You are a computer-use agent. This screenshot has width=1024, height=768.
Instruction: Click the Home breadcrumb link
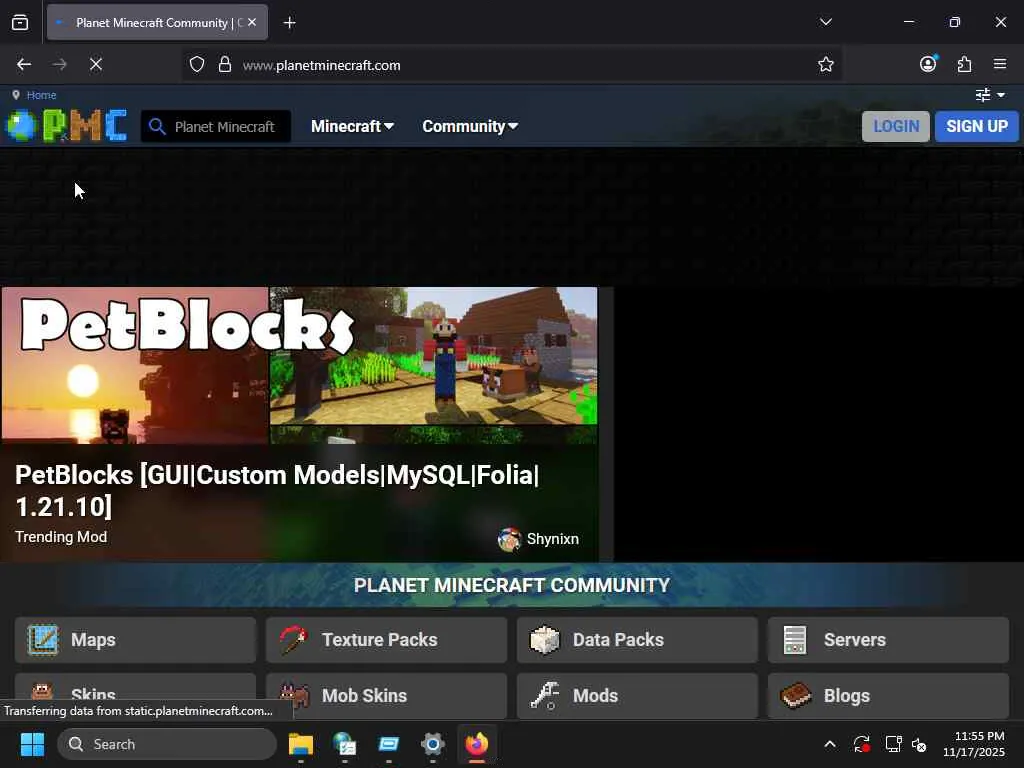(x=41, y=95)
